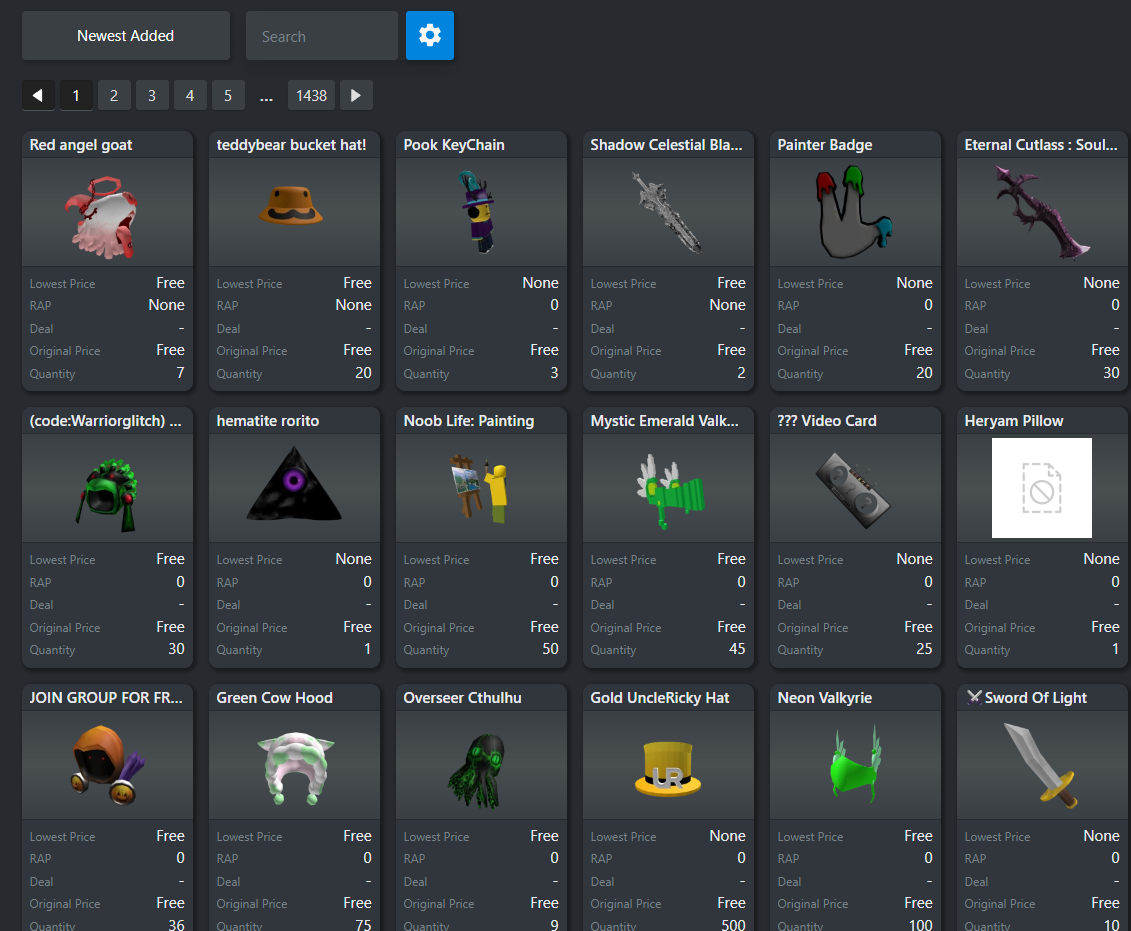This screenshot has height=931, width=1131.
Task: Click the ellipsis in the pagination bar
Action: coord(266,95)
